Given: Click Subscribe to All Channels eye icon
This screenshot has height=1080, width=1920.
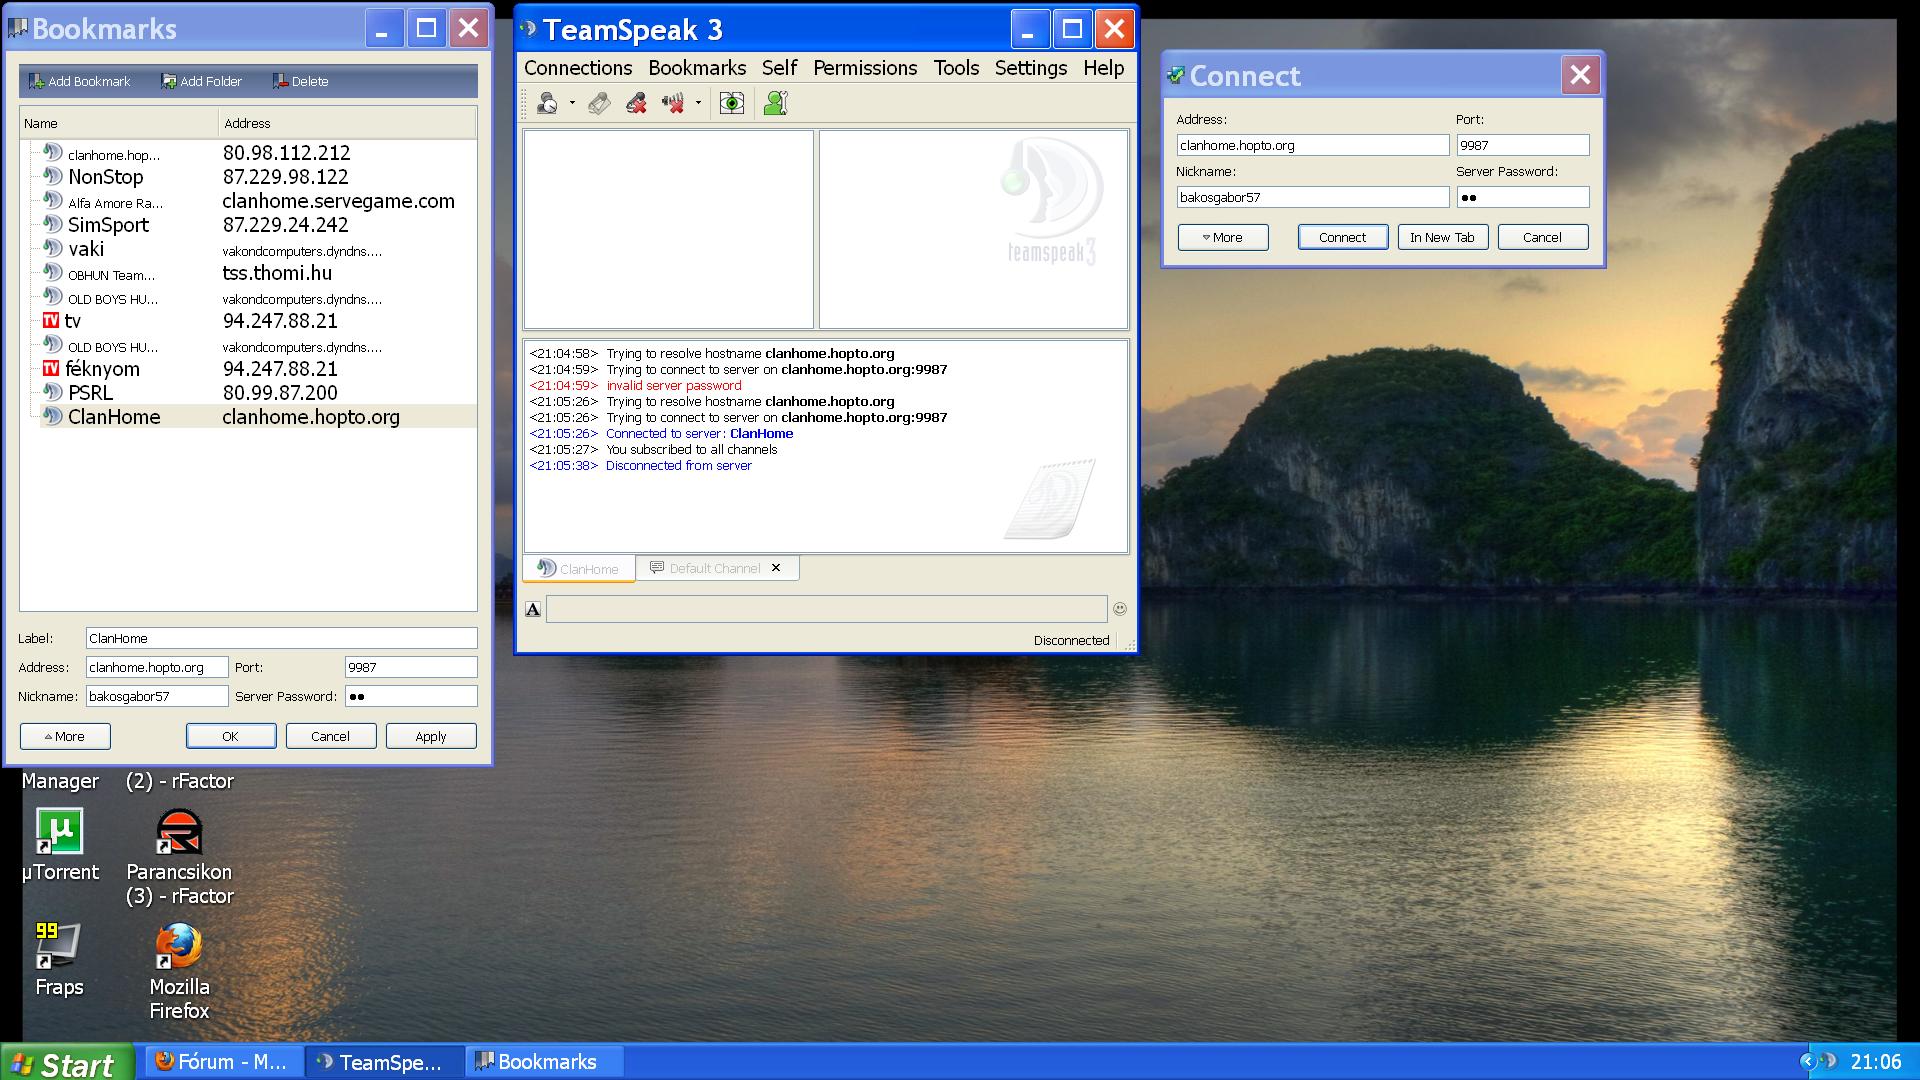Looking at the screenshot, I should pyautogui.click(x=732, y=103).
